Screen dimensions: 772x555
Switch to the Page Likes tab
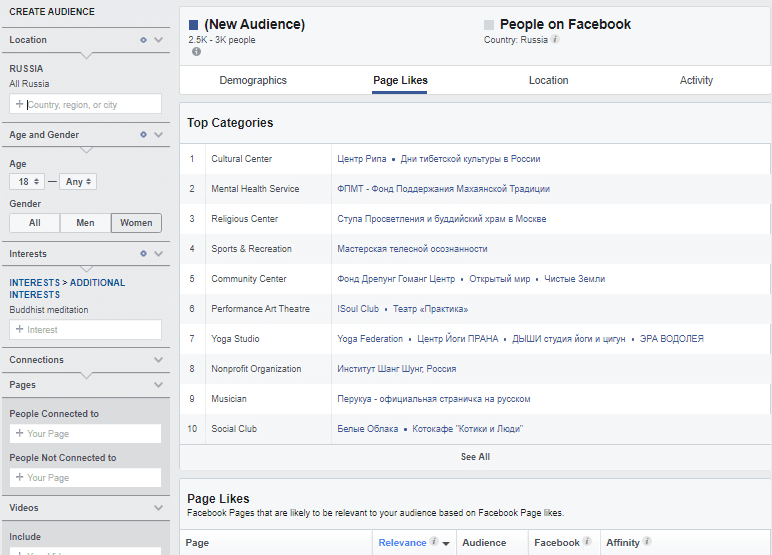400,80
